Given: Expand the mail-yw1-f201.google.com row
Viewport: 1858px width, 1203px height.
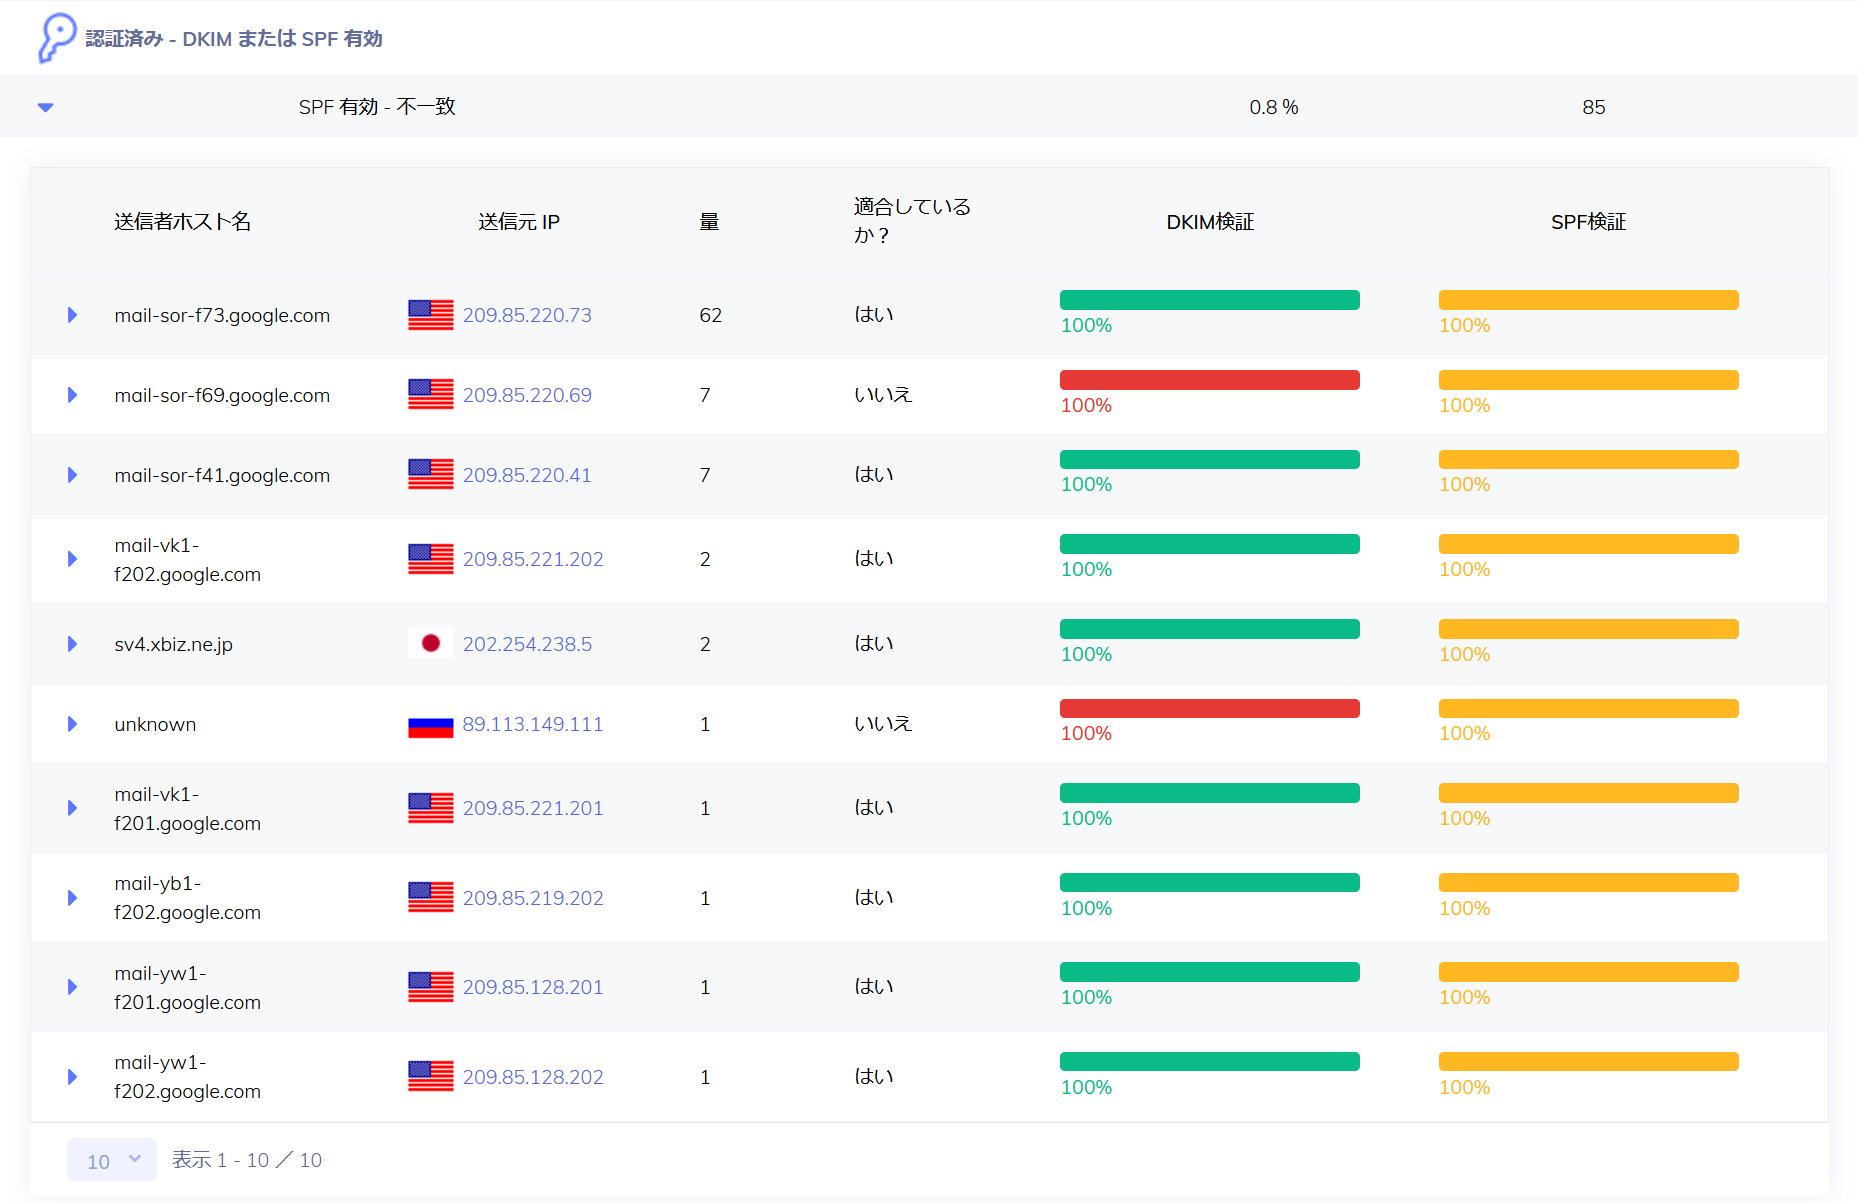Looking at the screenshot, I should point(72,987).
